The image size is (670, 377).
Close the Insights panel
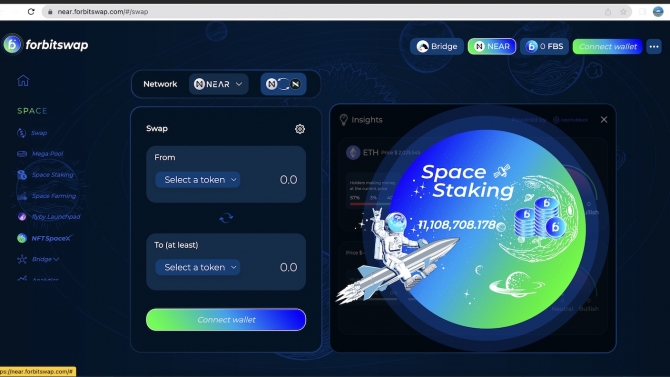pos(604,120)
